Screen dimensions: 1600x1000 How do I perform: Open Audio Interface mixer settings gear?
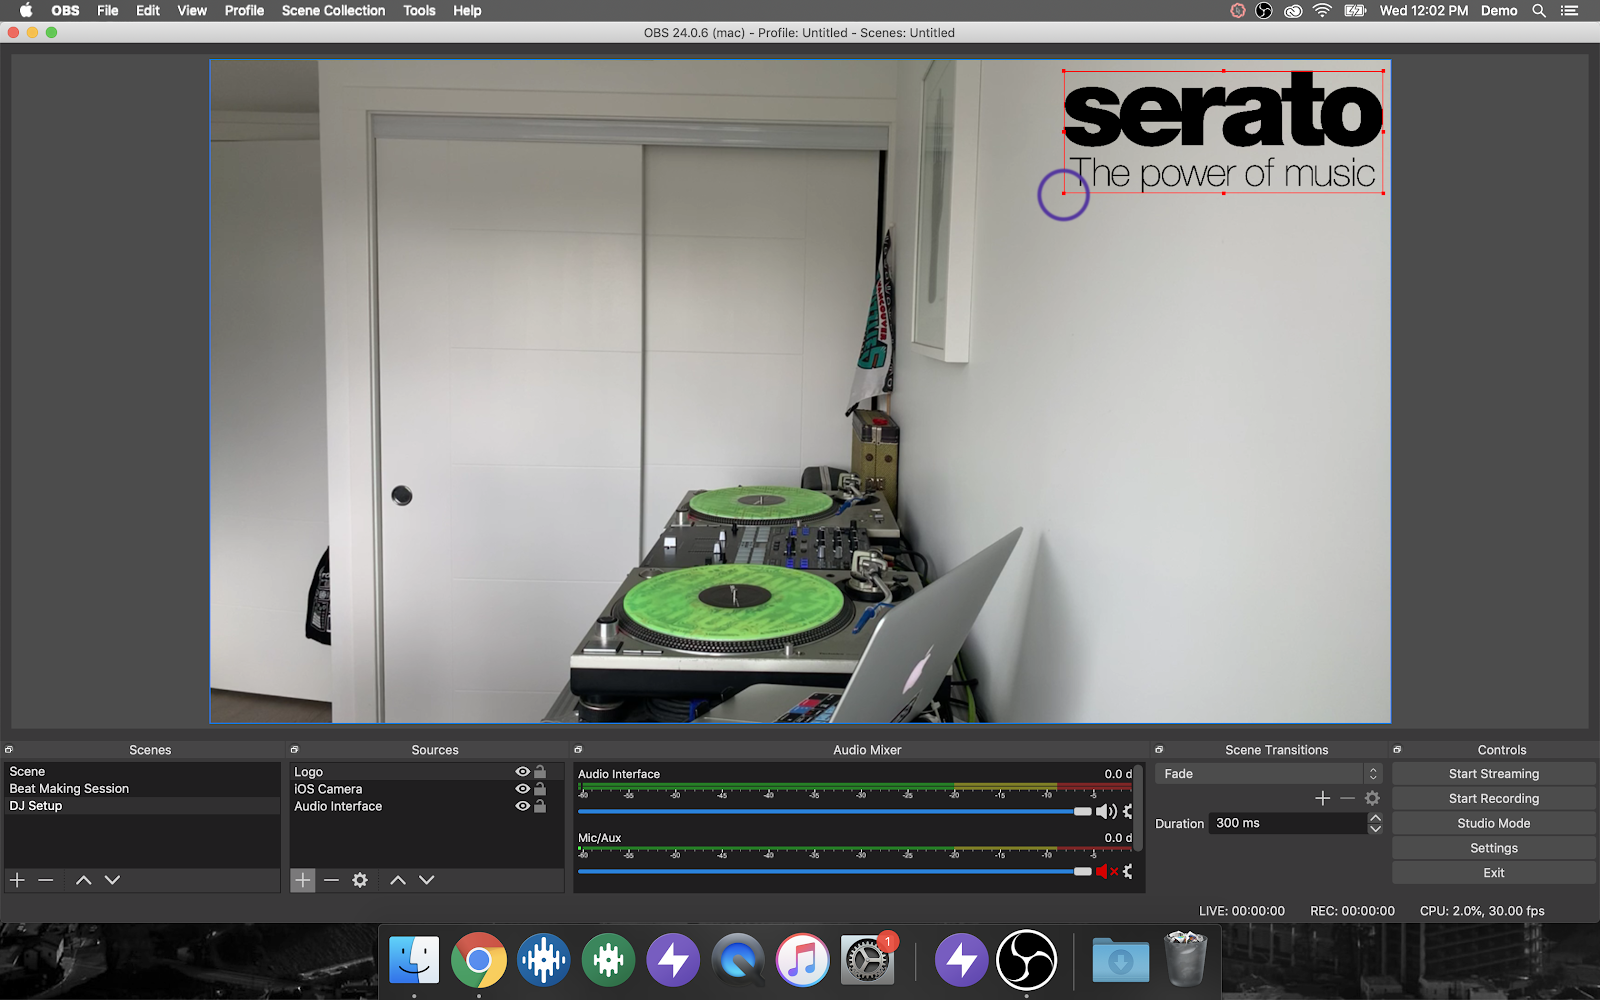pos(1128,812)
